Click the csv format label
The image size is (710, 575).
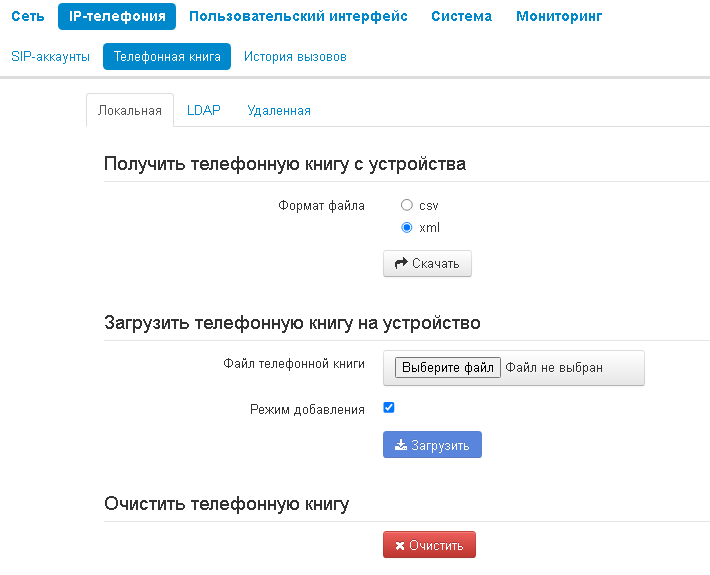pos(429,206)
